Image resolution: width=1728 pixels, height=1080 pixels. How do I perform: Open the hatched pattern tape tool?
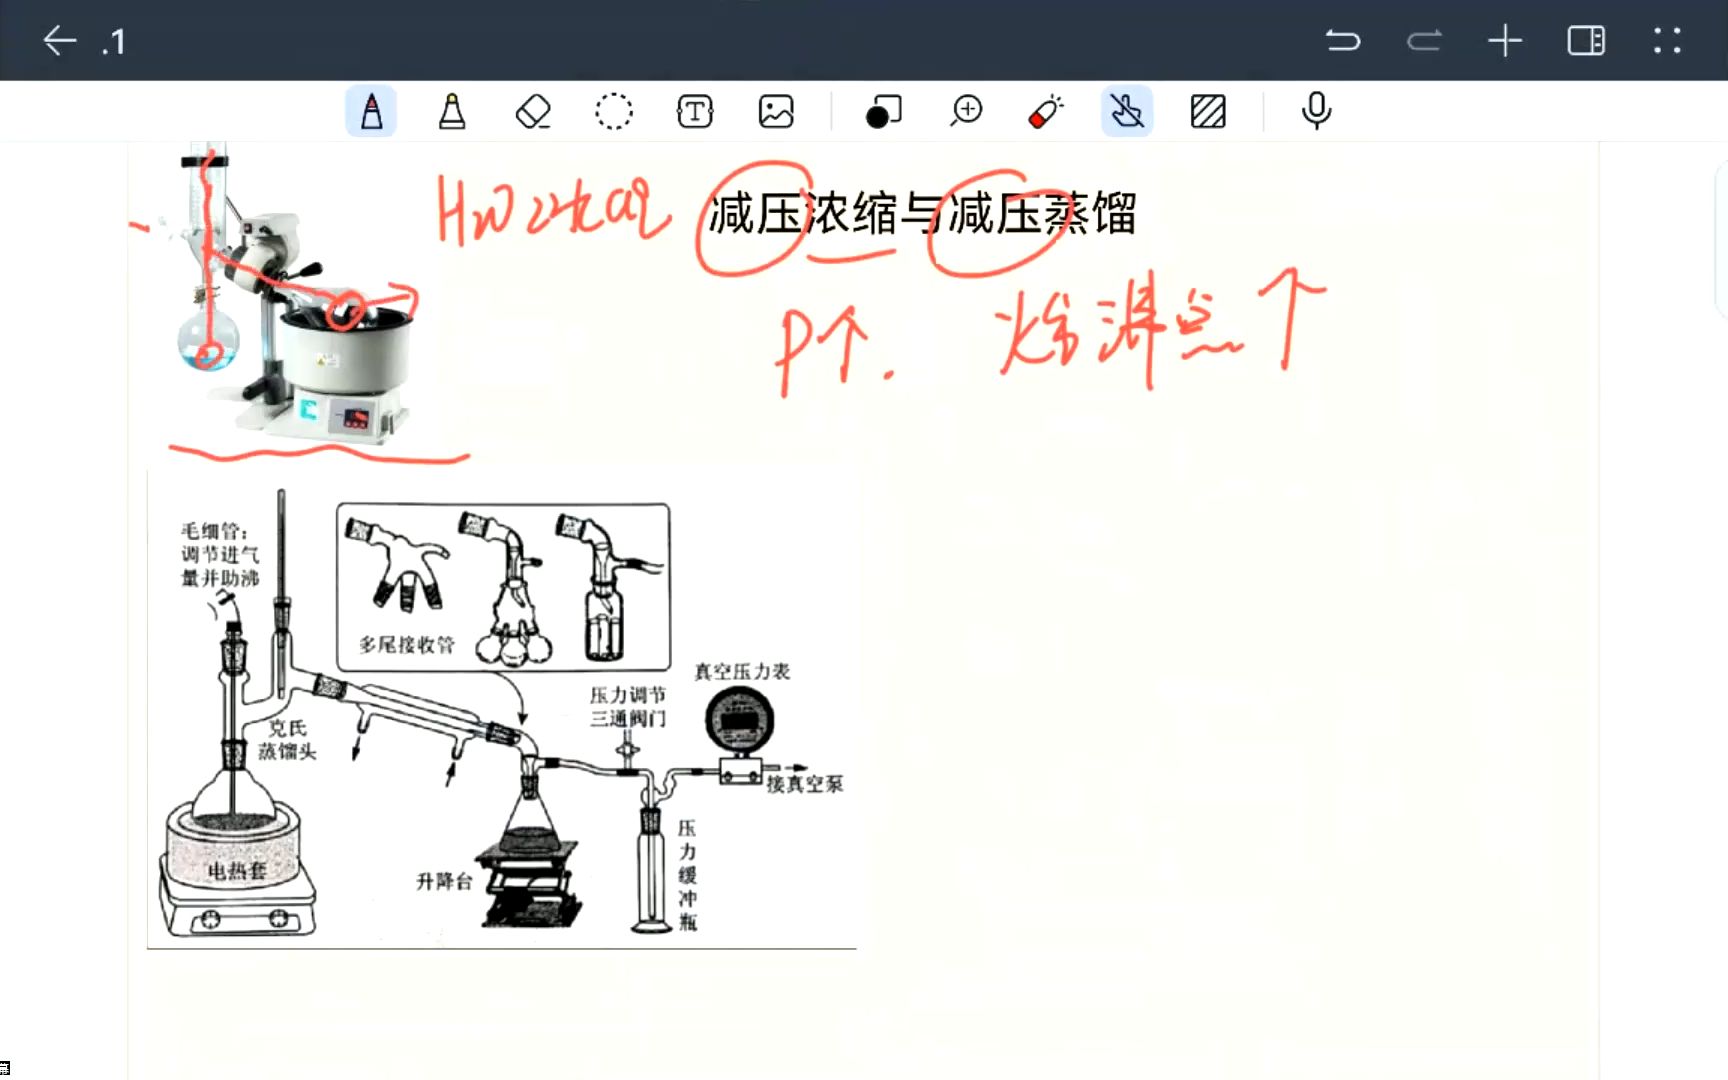(1208, 111)
